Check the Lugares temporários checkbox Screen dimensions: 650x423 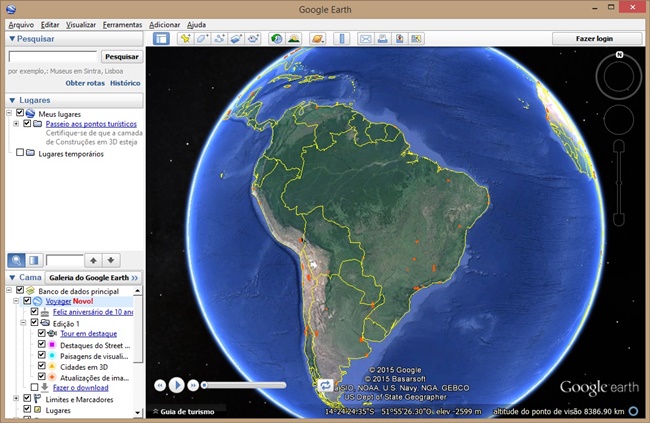[x=20, y=153]
